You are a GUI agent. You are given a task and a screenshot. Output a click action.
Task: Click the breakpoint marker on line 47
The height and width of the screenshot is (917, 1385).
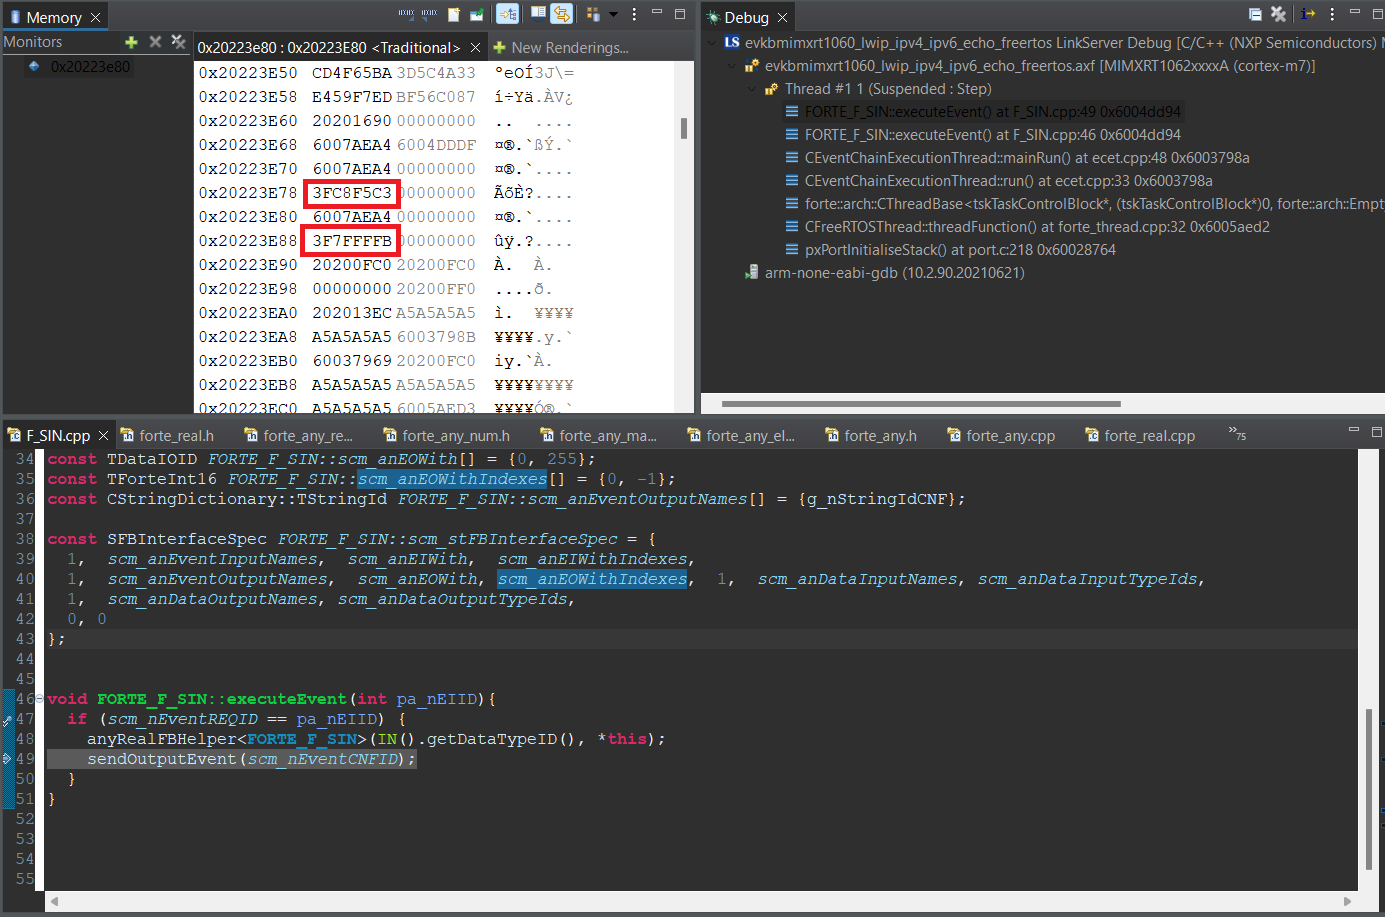point(7,719)
